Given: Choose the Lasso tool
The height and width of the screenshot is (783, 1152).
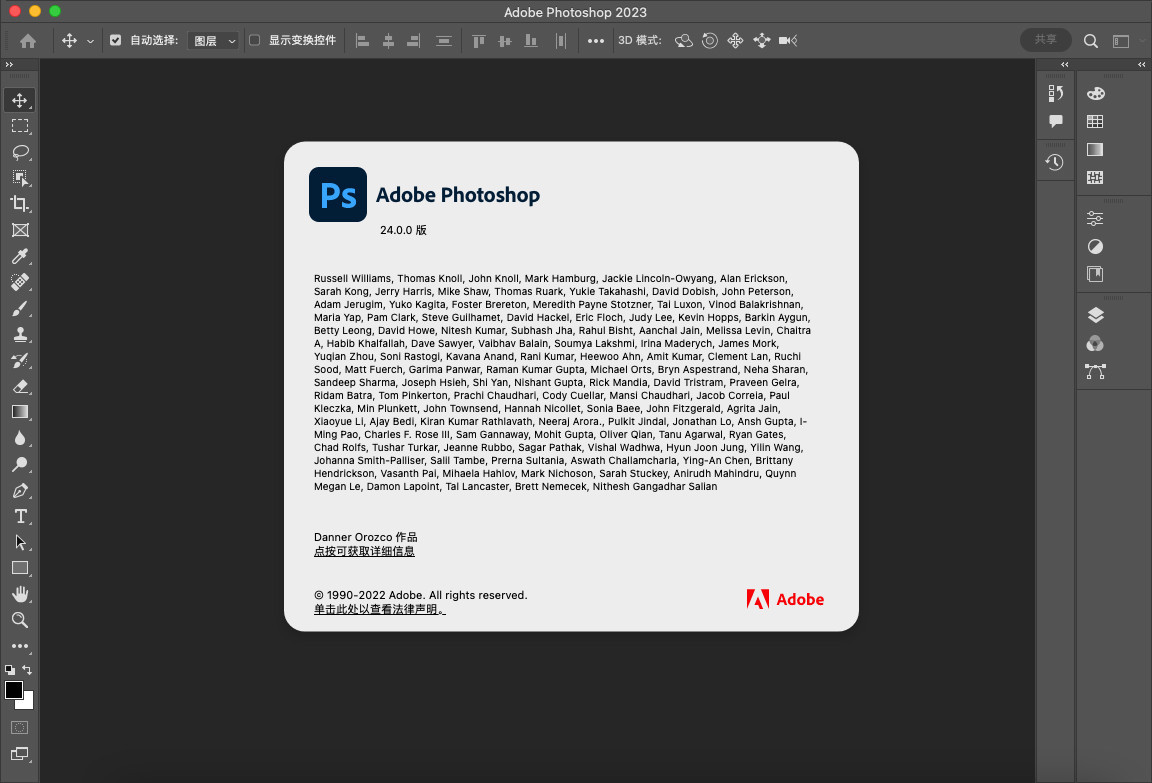Looking at the screenshot, I should click(20, 152).
